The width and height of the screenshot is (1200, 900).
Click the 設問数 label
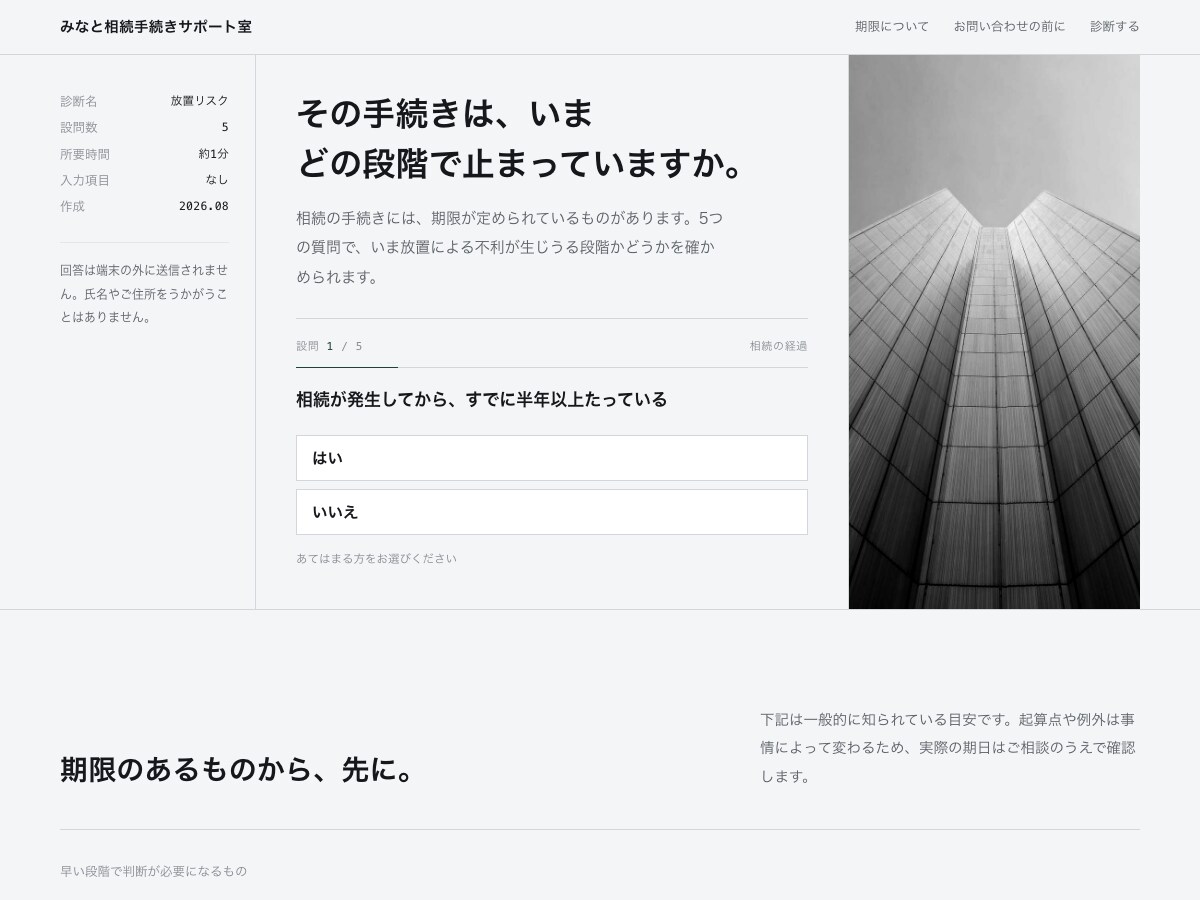point(79,127)
